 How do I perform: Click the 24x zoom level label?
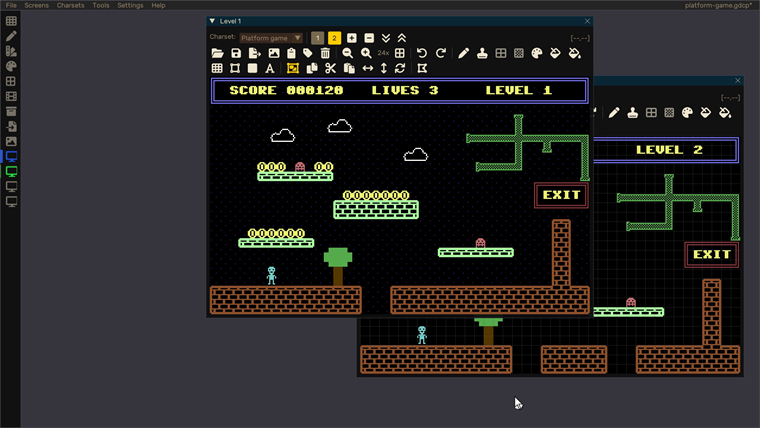coord(383,53)
